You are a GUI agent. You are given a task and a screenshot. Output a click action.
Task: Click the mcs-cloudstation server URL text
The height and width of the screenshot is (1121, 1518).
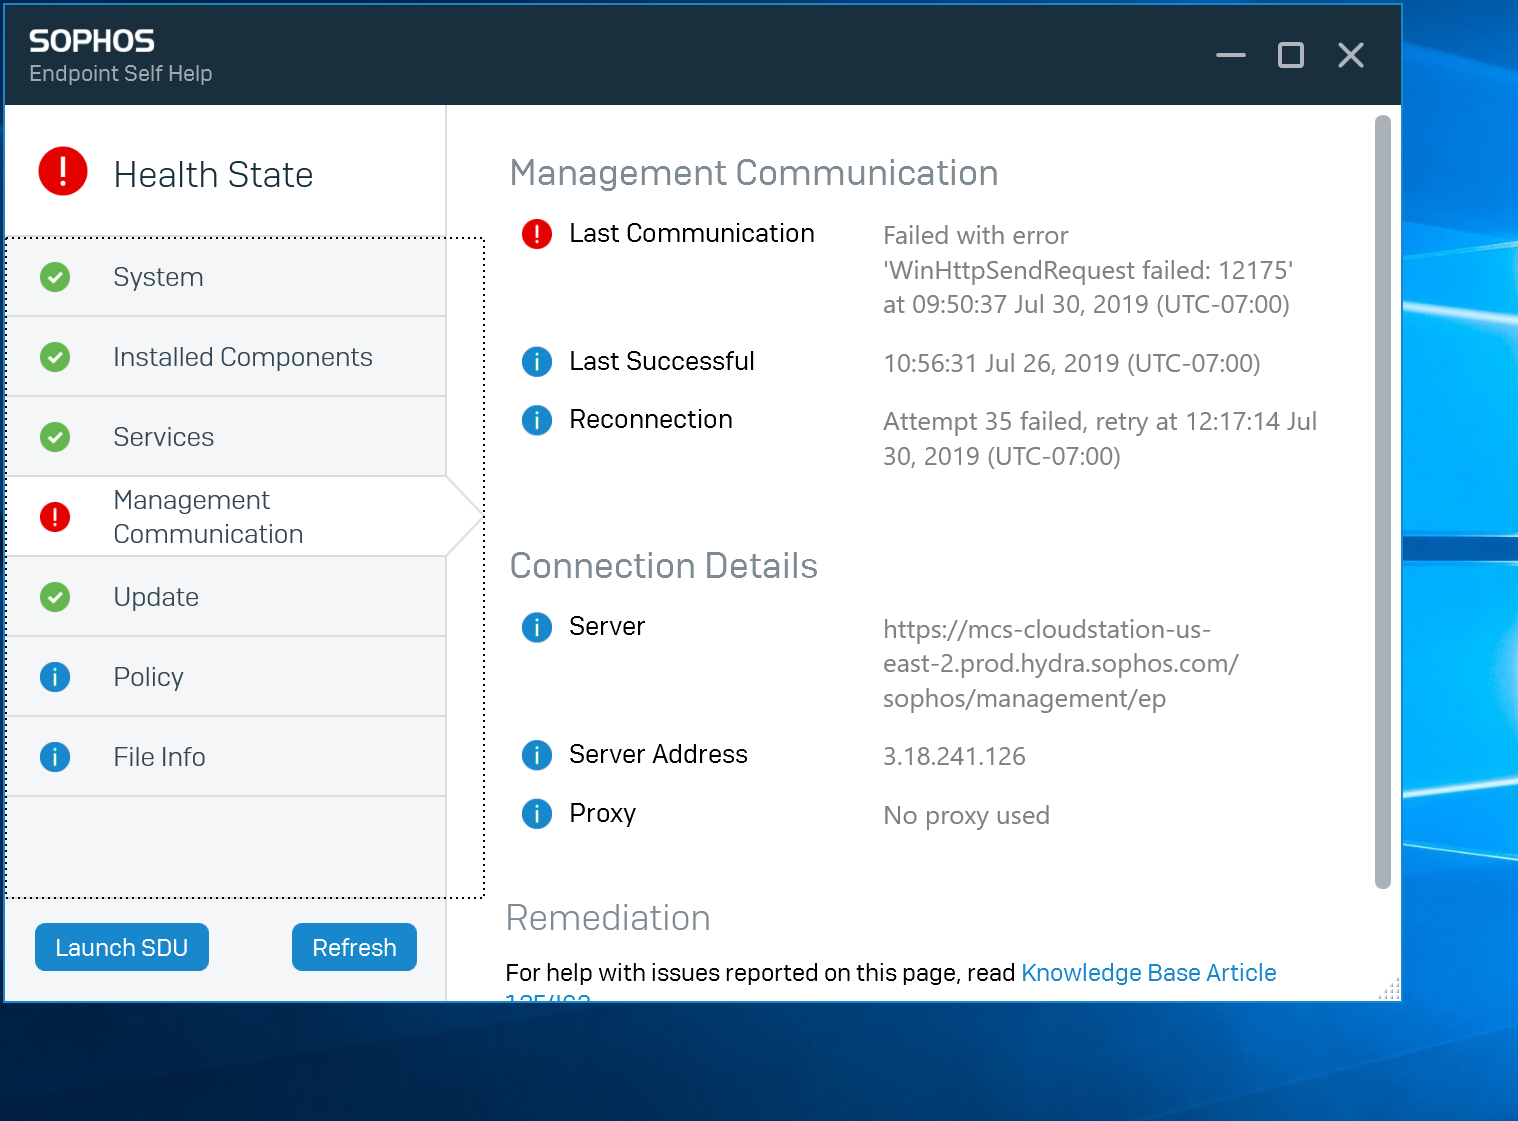[x=1061, y=664]
